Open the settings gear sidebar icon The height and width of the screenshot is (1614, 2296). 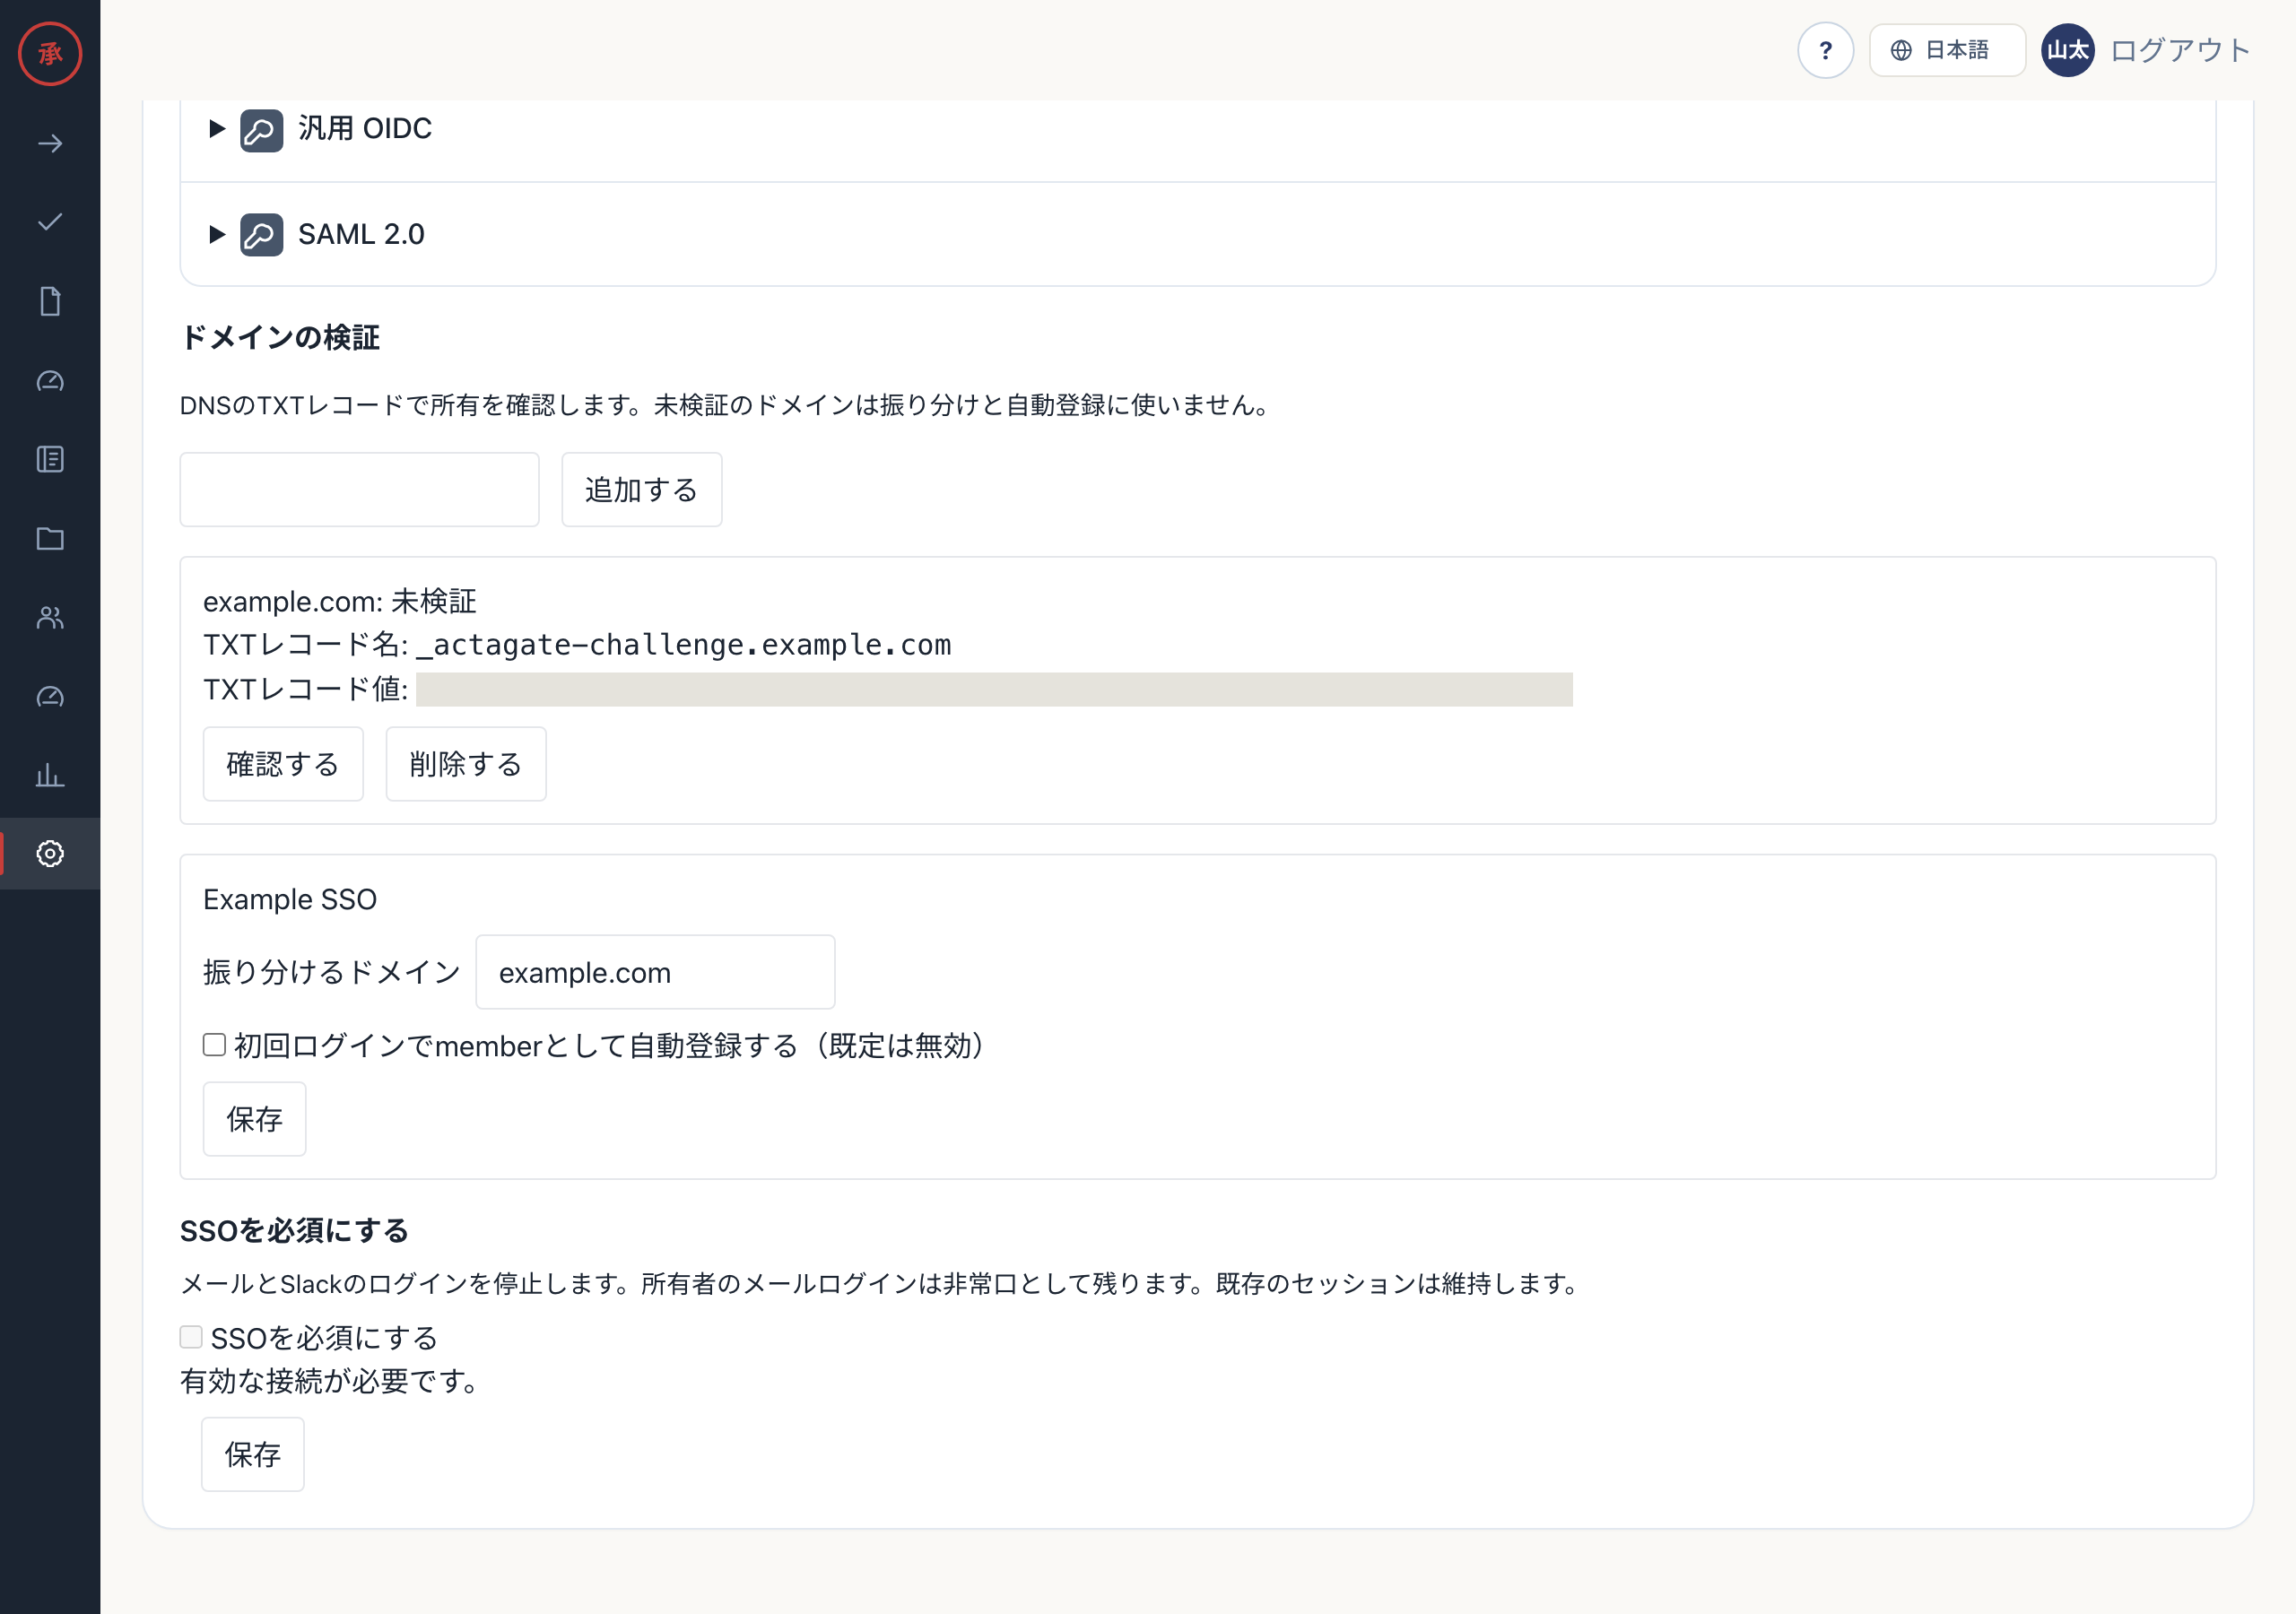click(50, 853)
